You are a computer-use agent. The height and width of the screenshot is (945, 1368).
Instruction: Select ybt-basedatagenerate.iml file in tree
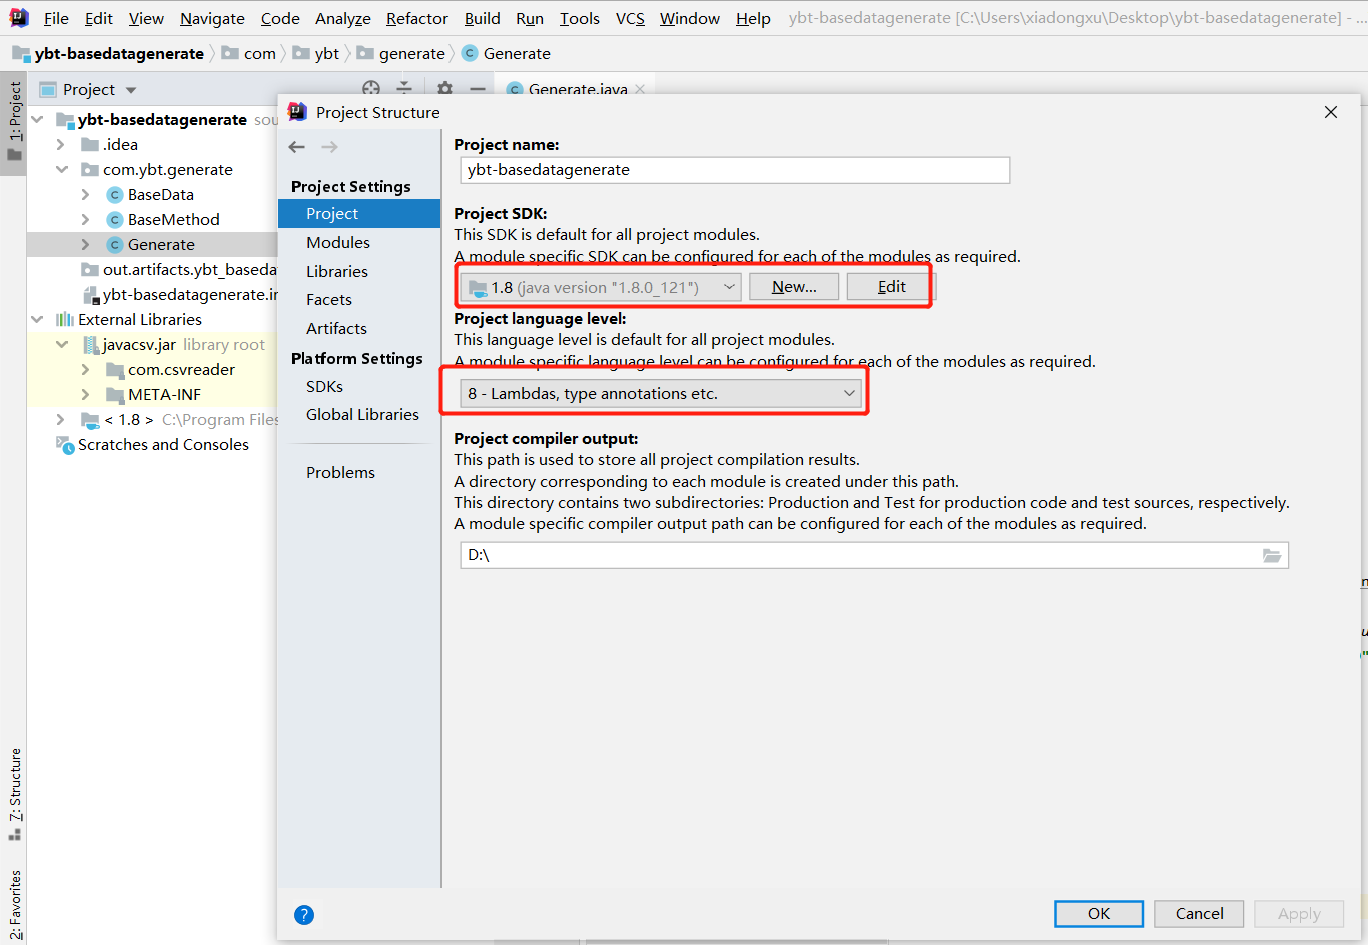(x=180, y=295)
